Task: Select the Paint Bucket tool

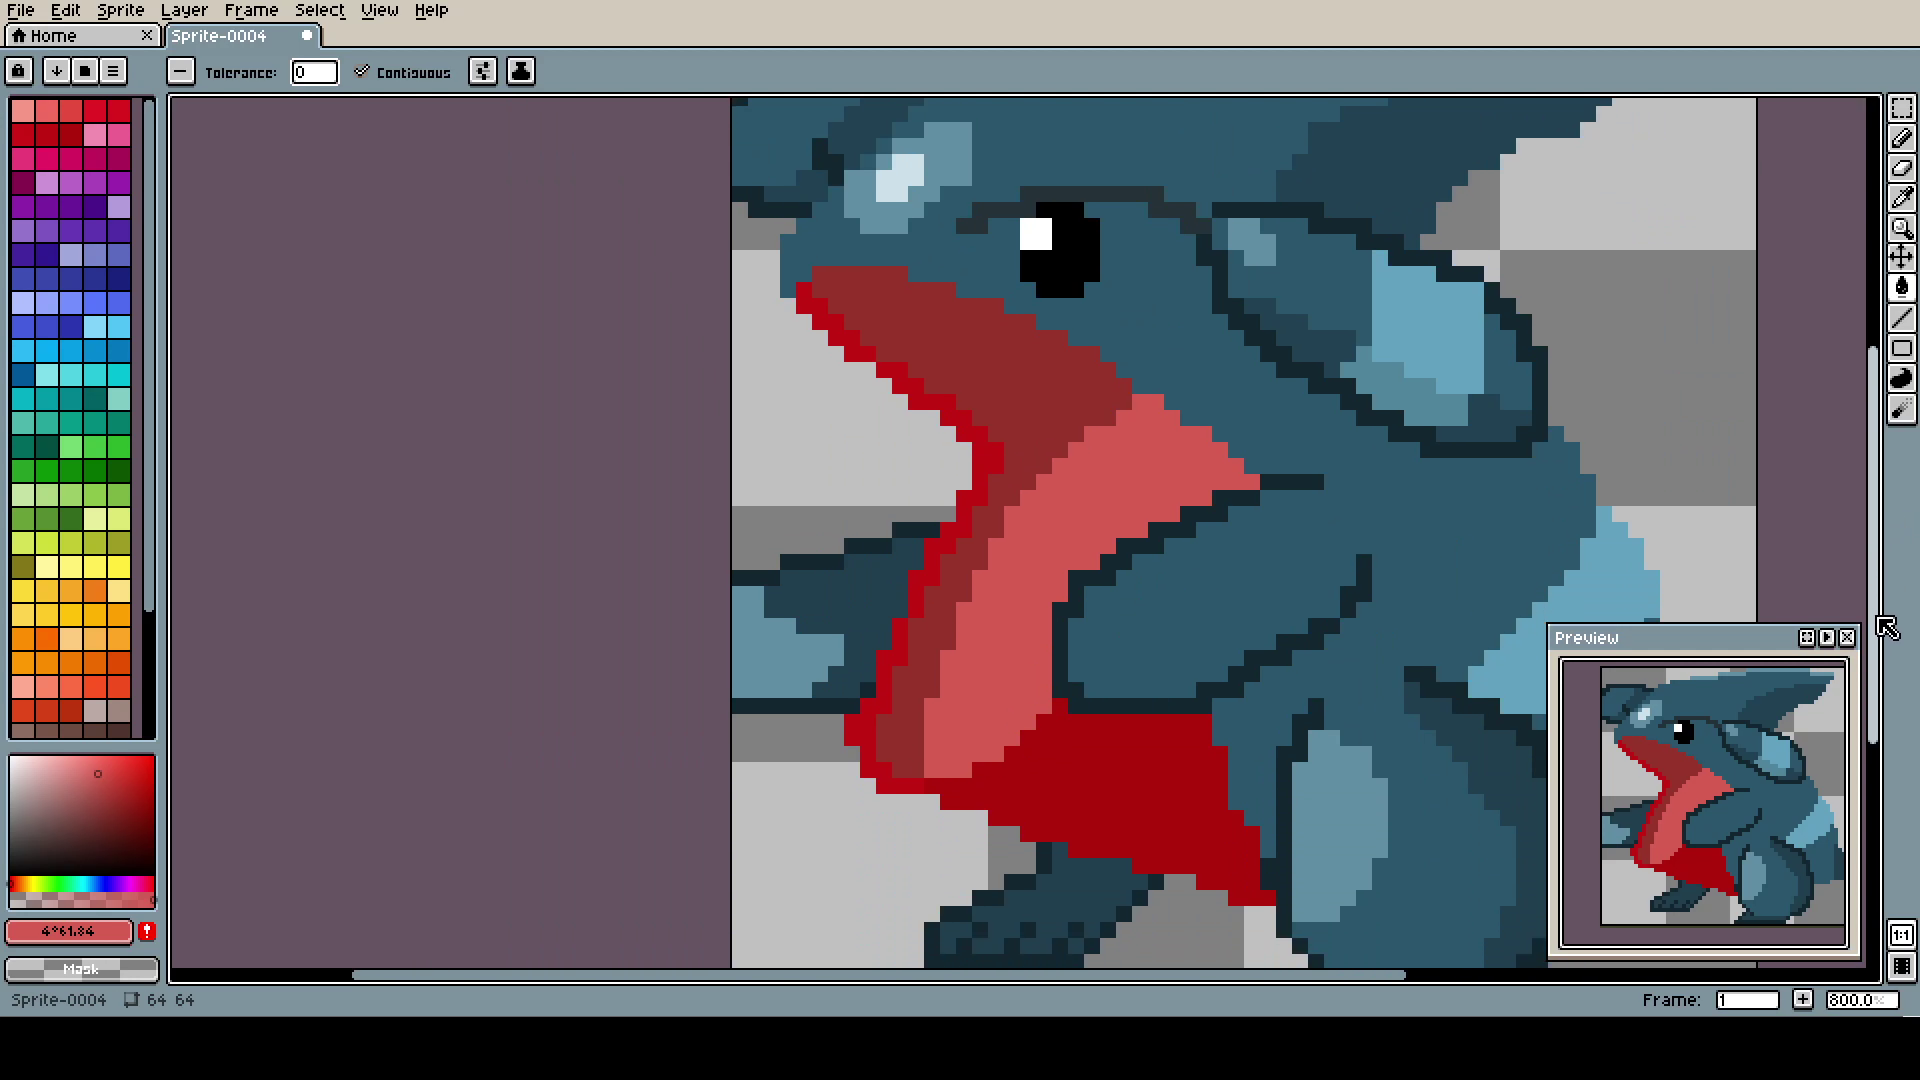Action: coord(1901,288)
